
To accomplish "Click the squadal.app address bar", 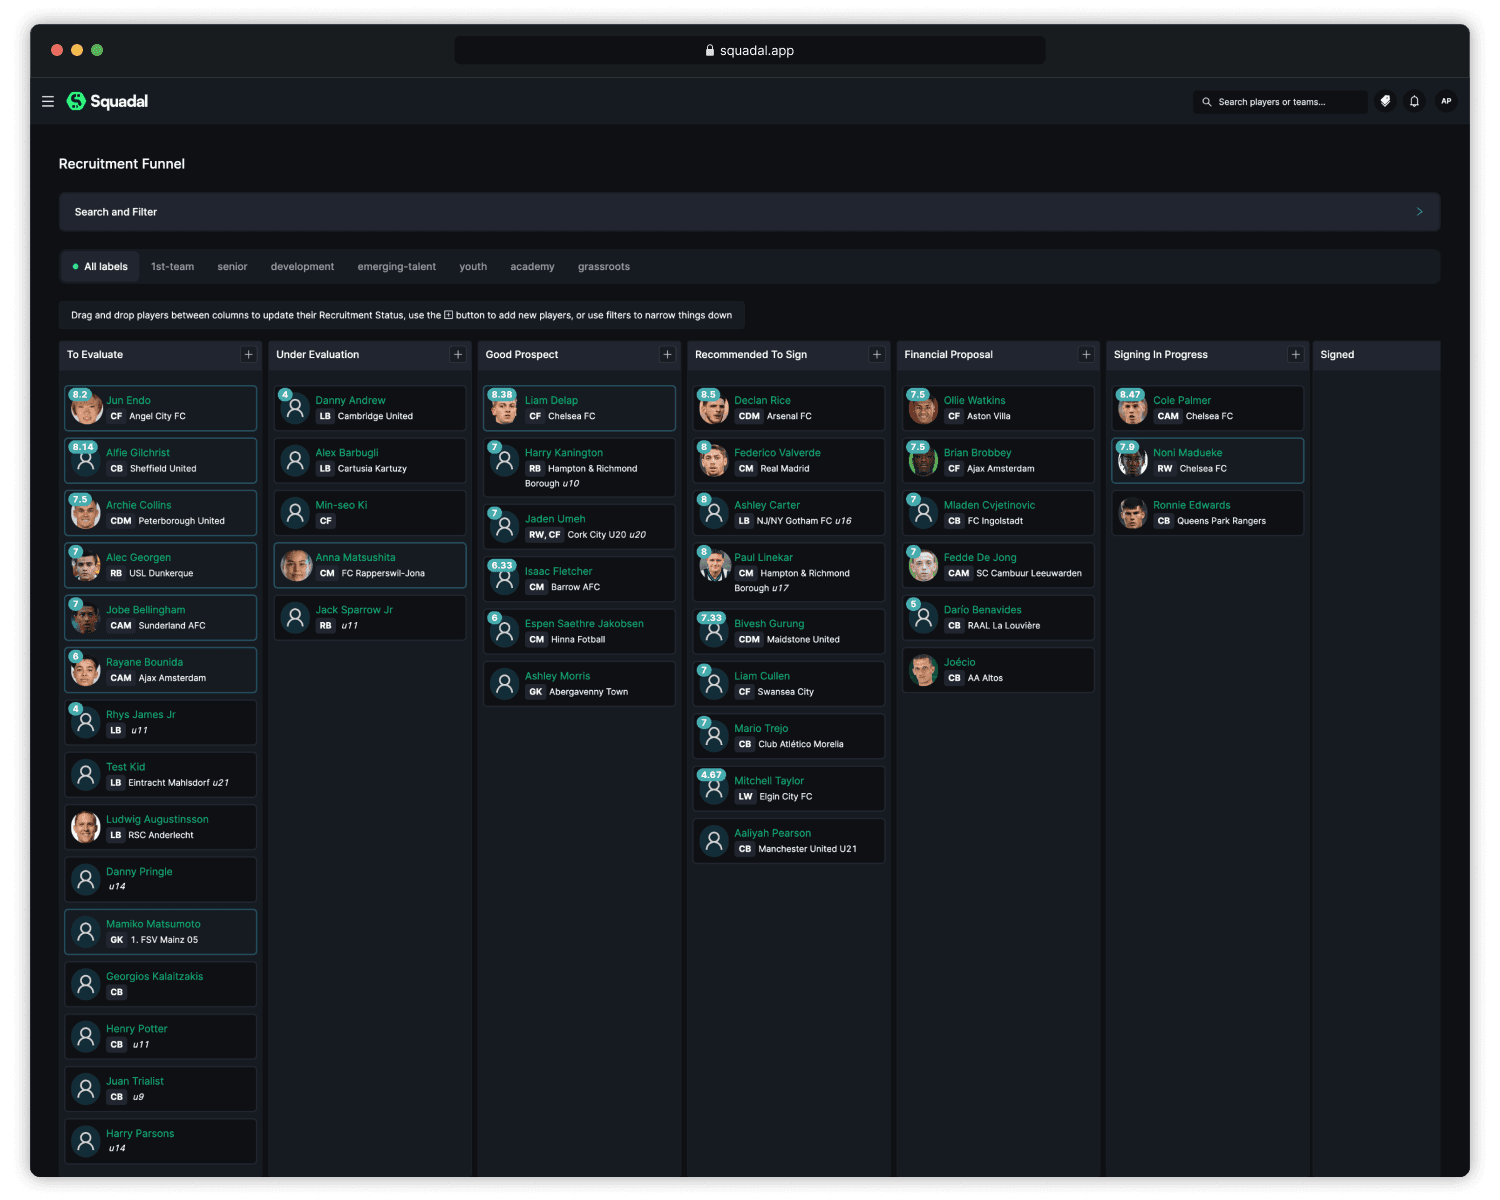I will tap(750, 50).
